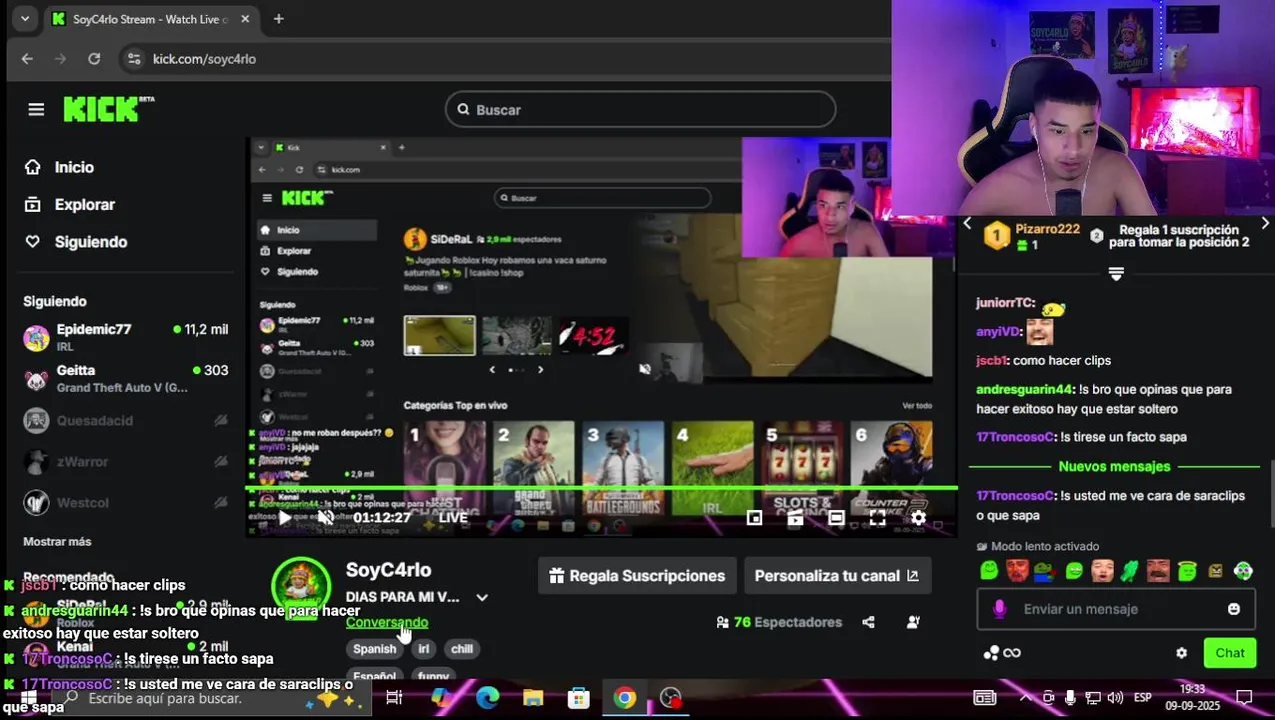Click Regala Suscripciones button

click(637, 576)
